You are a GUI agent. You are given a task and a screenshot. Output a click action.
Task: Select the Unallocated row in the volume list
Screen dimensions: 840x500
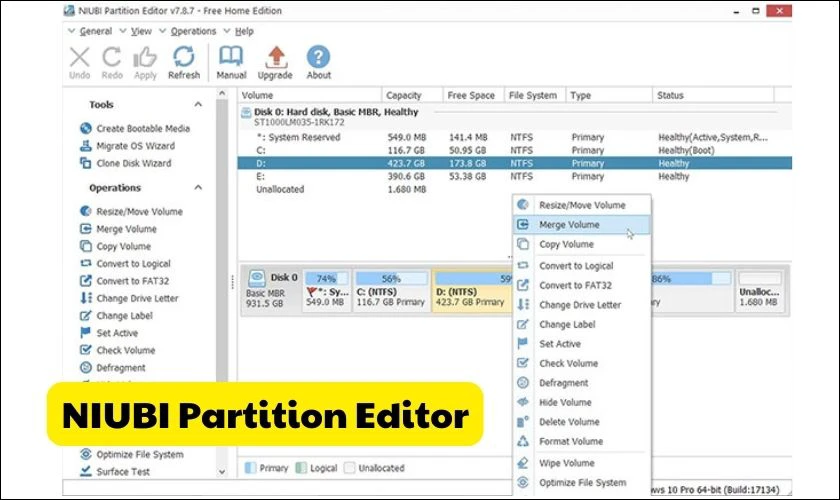coord(514,189)
